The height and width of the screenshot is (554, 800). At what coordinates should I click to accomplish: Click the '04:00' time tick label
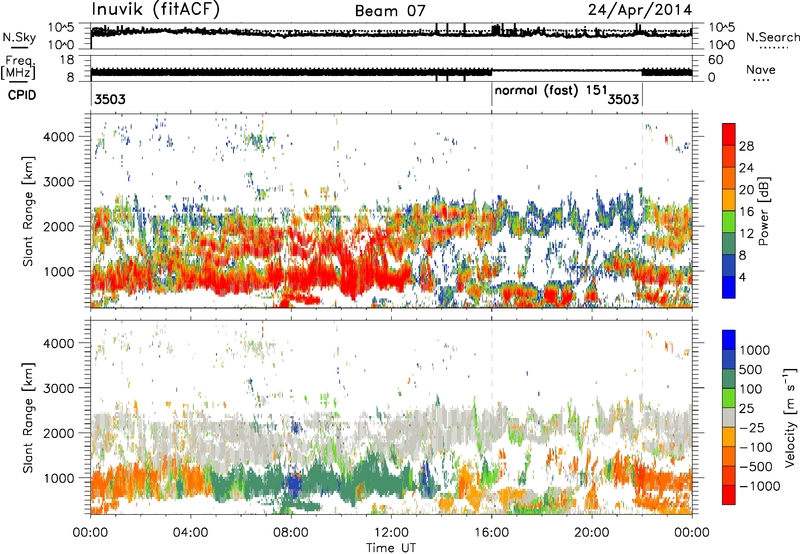[x=191, y=533]
